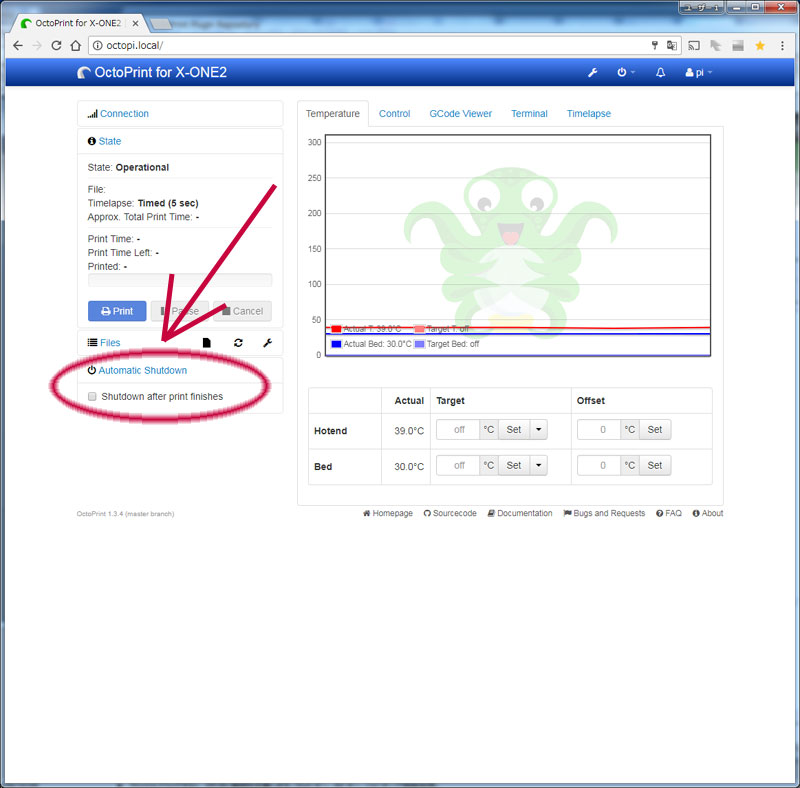
Task: Open the Timelapse tab
Action: point(588,113)
